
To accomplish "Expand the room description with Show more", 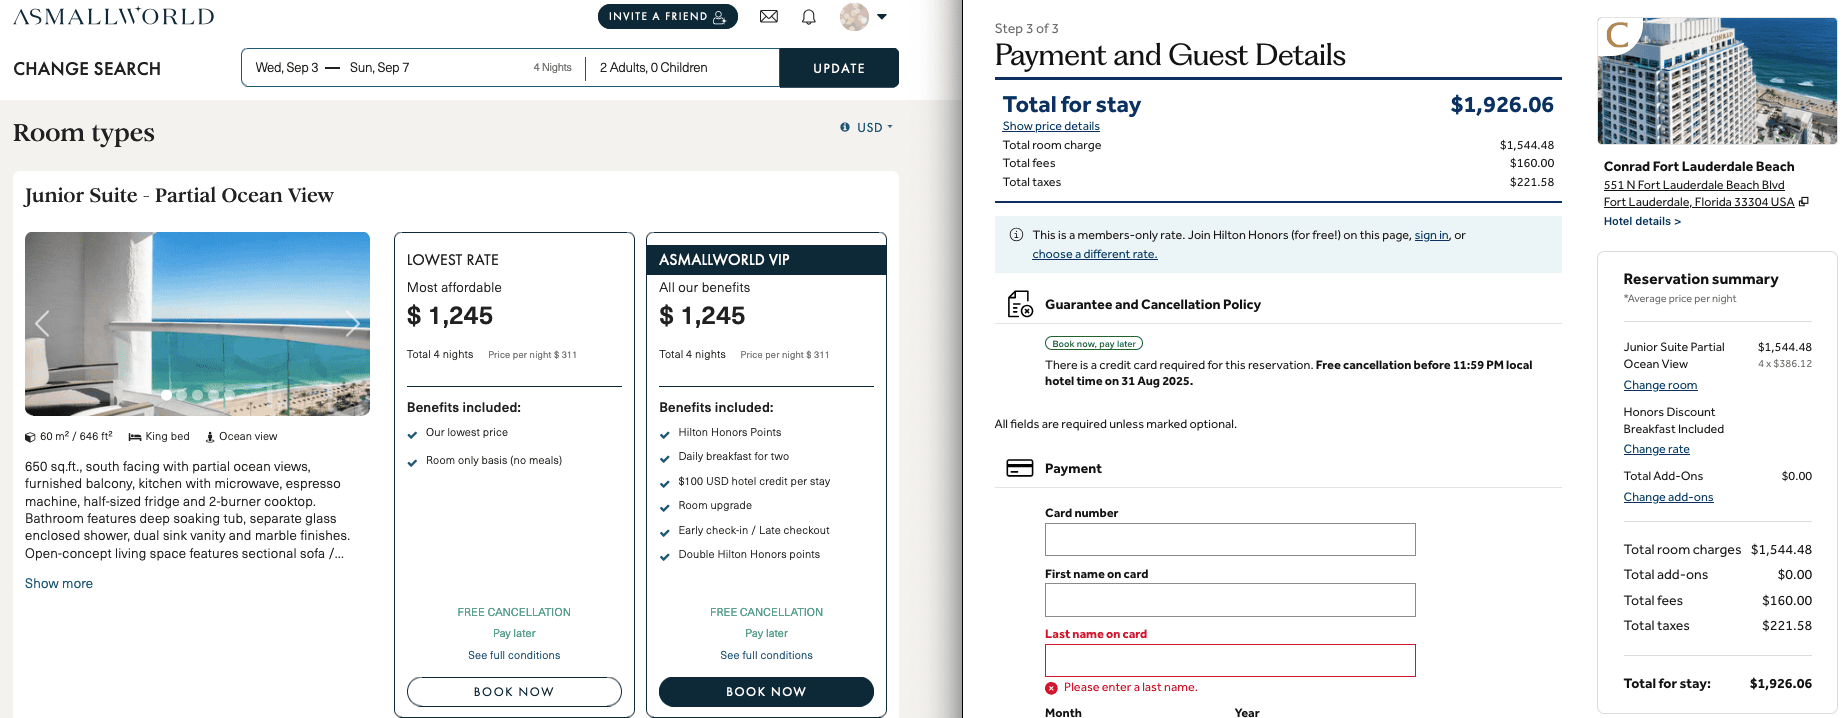I will (x=59, y=584).
